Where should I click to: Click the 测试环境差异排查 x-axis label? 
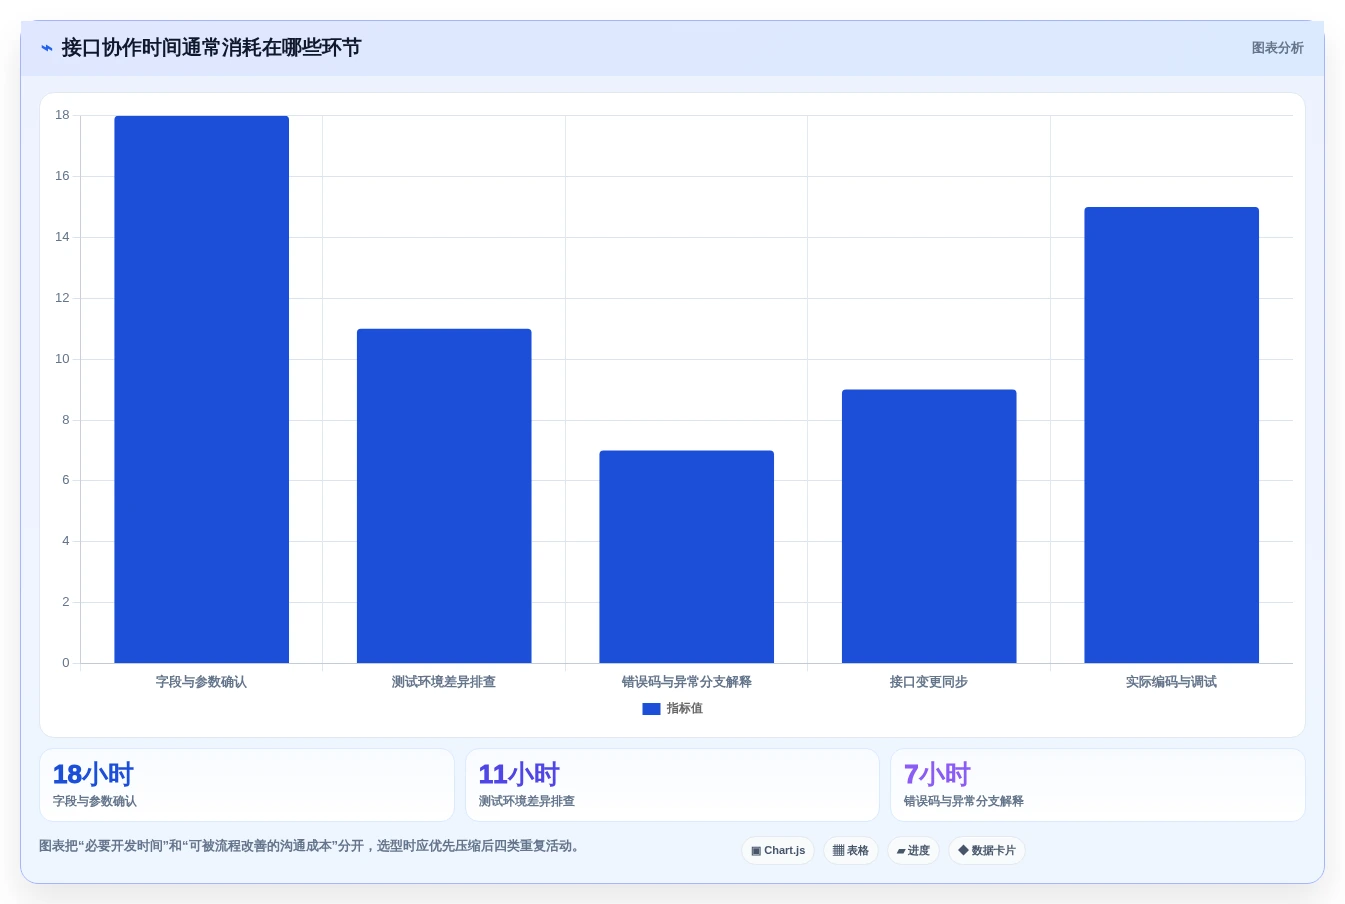444,682
